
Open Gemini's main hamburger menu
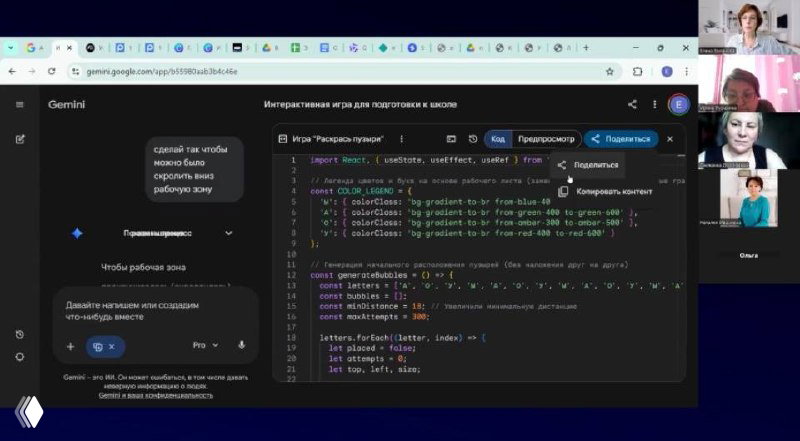point(20,105)
